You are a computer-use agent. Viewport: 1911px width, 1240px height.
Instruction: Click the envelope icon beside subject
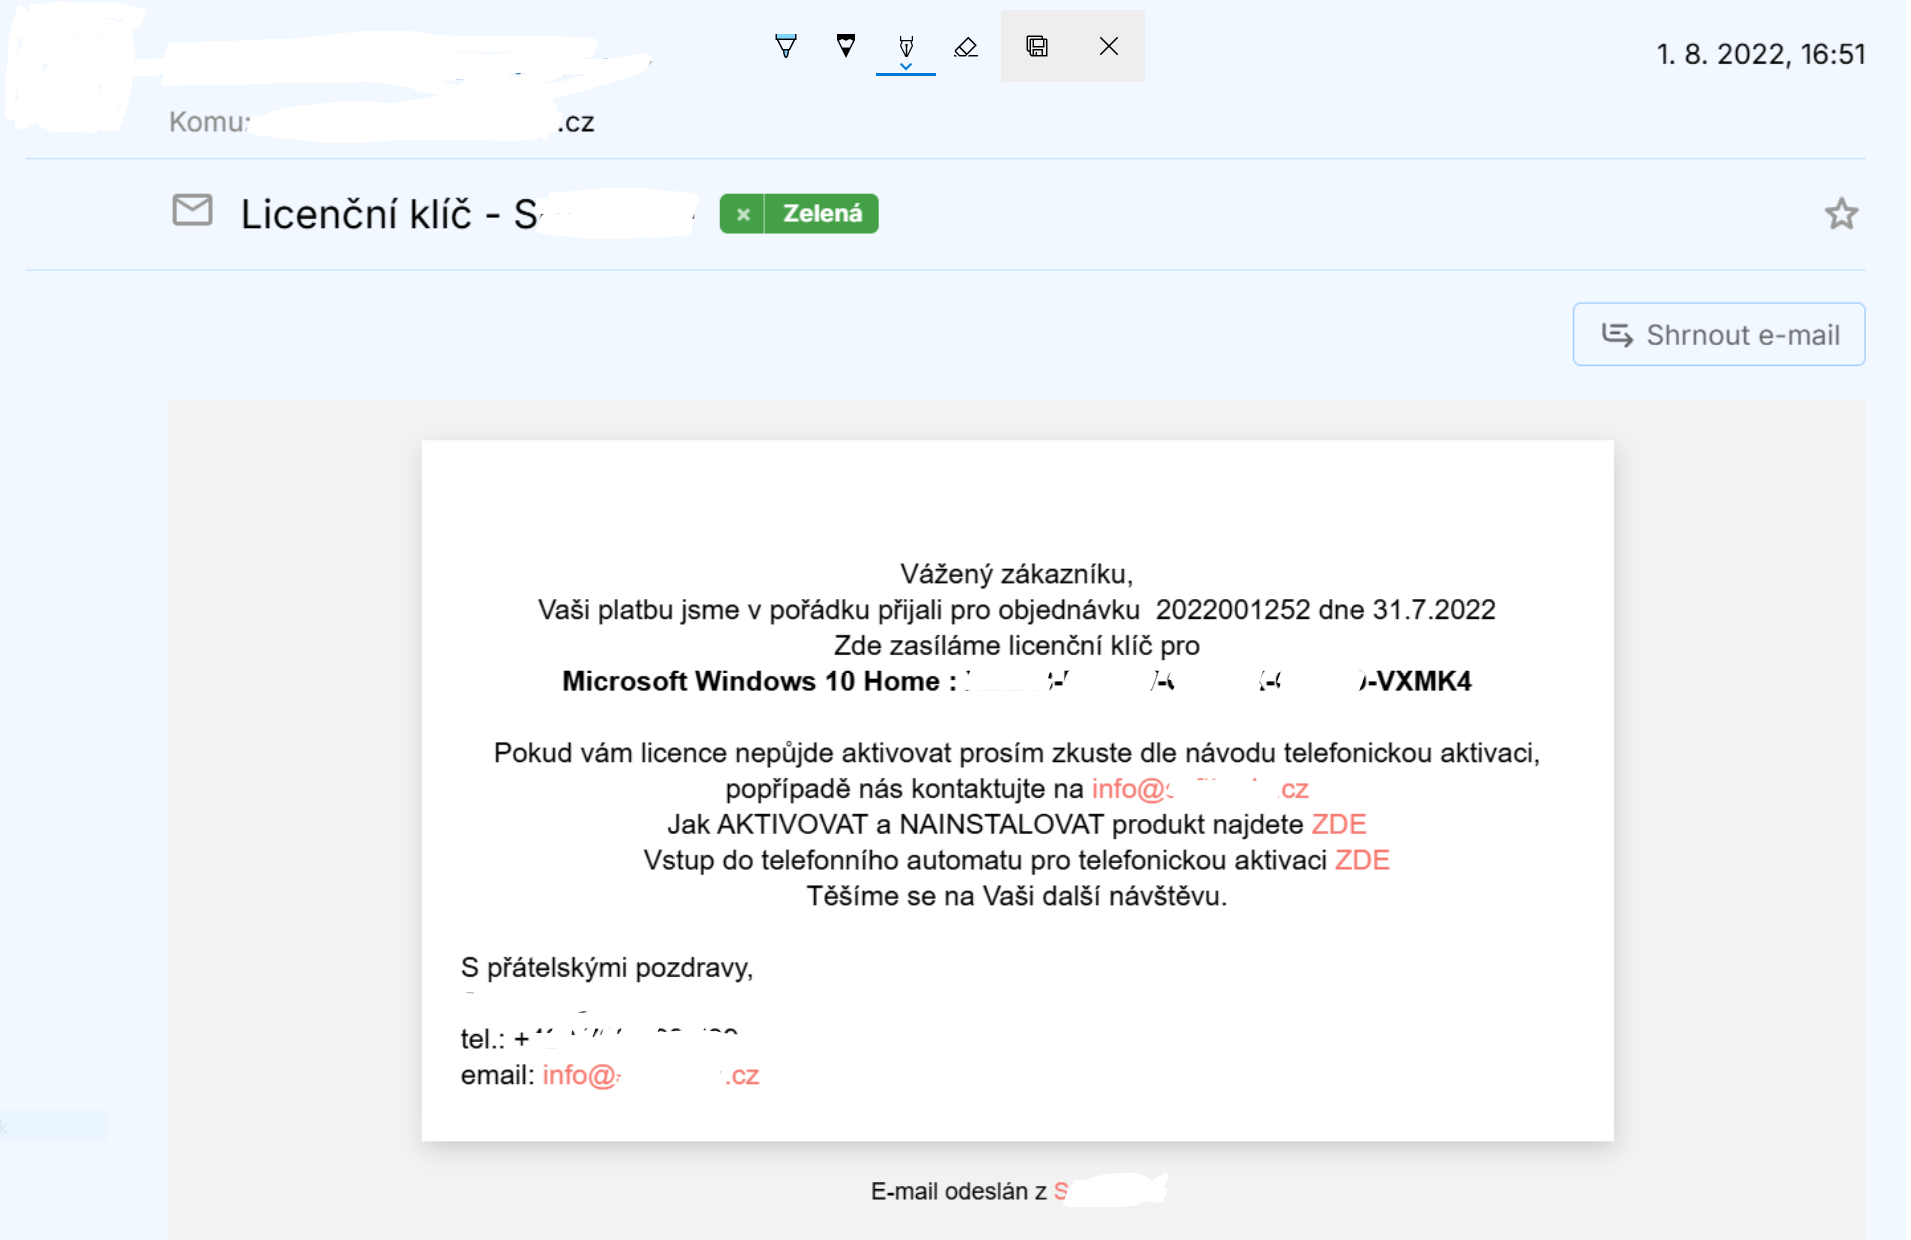tap(192, 210)
